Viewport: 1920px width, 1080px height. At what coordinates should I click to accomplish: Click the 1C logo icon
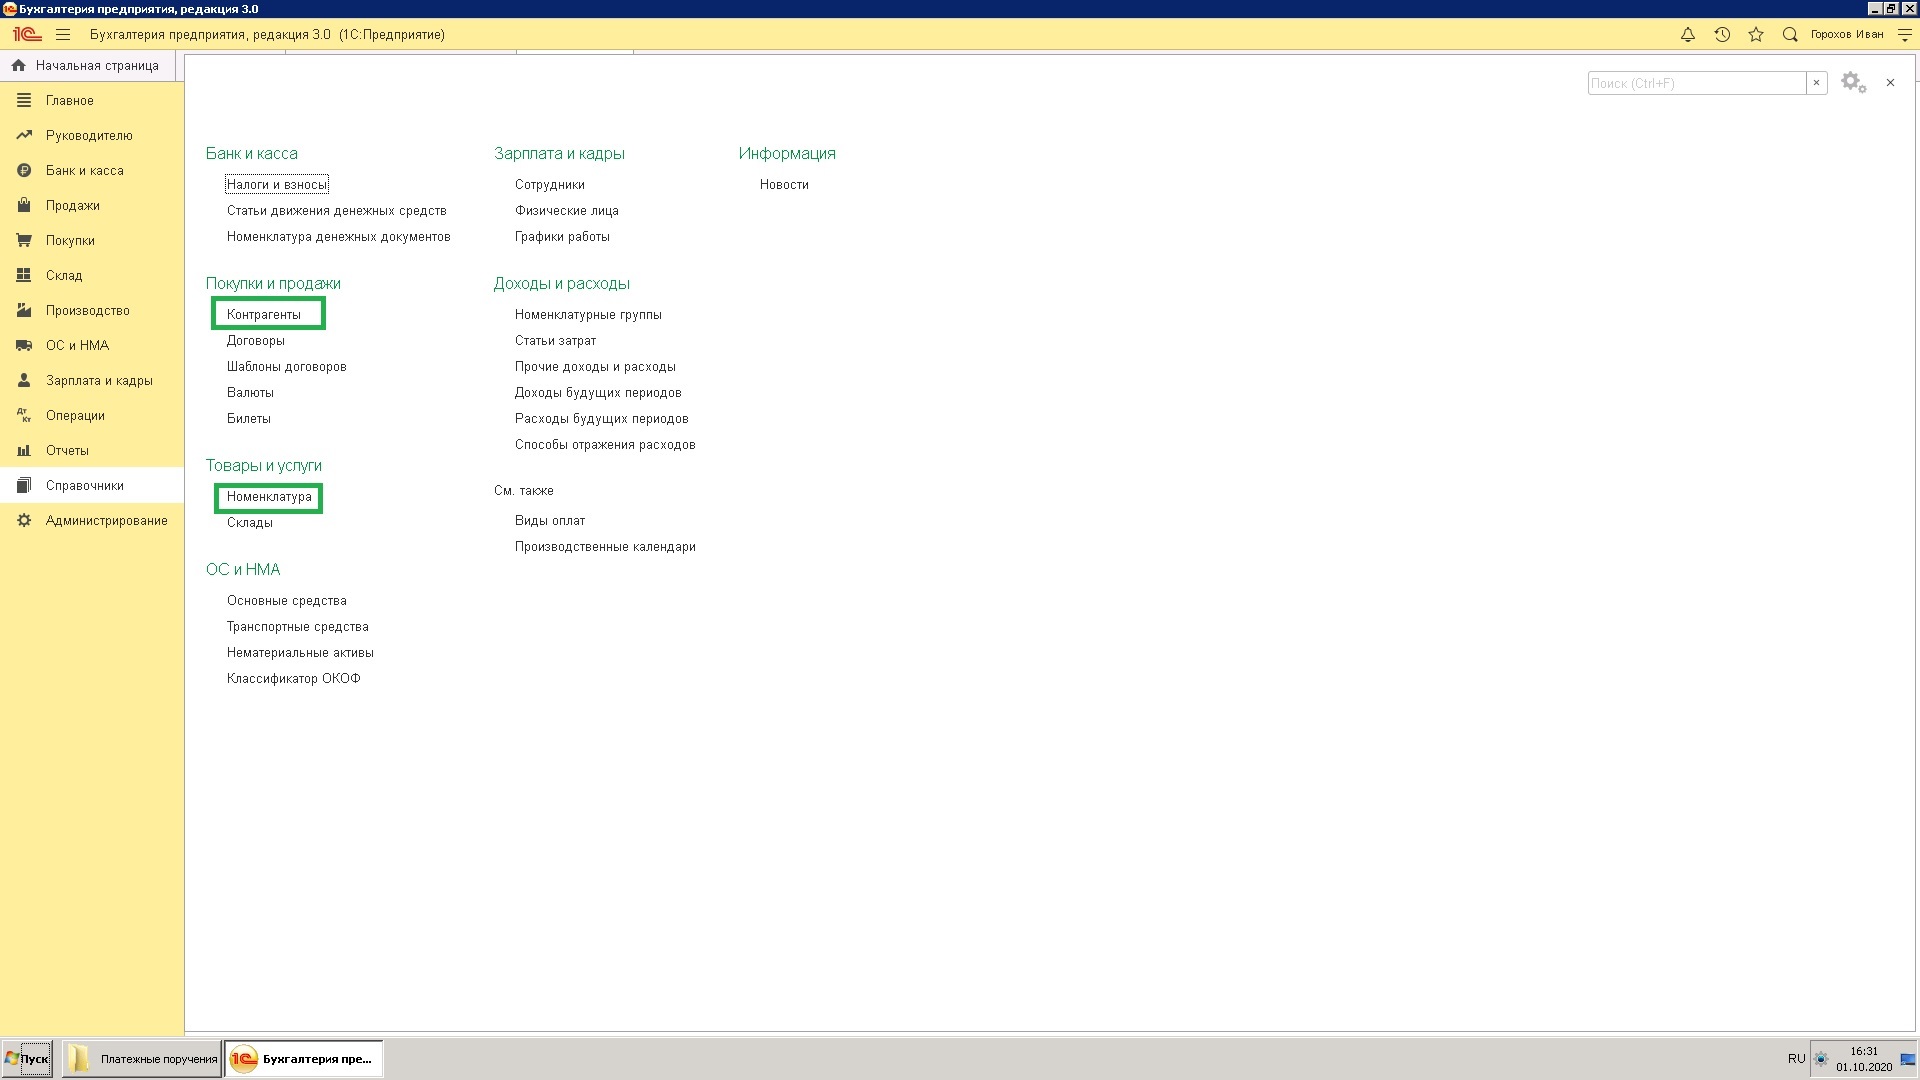click(x=27, y=35)
